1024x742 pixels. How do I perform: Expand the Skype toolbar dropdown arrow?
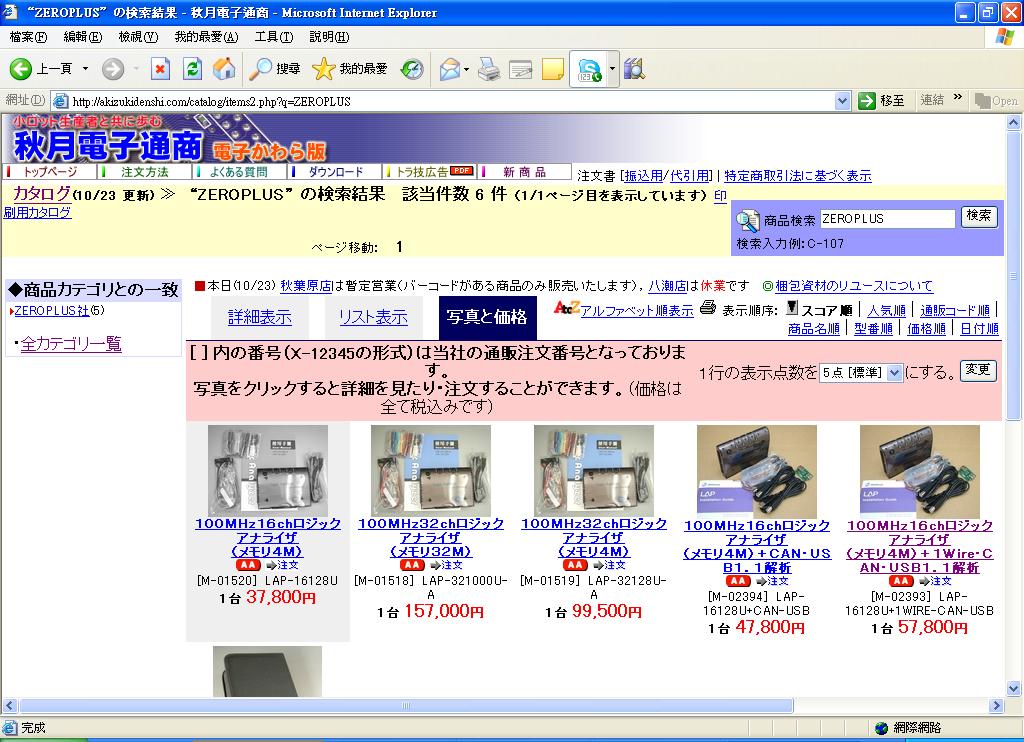point(612,69)
